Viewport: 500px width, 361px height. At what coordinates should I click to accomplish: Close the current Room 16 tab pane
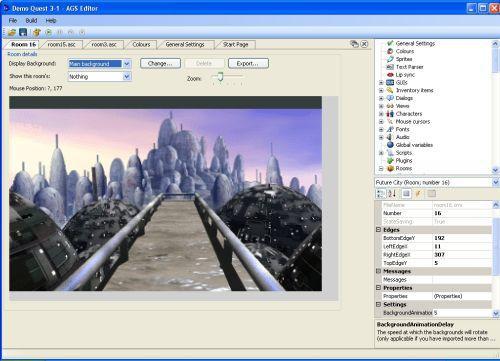[x=364, y=44]
